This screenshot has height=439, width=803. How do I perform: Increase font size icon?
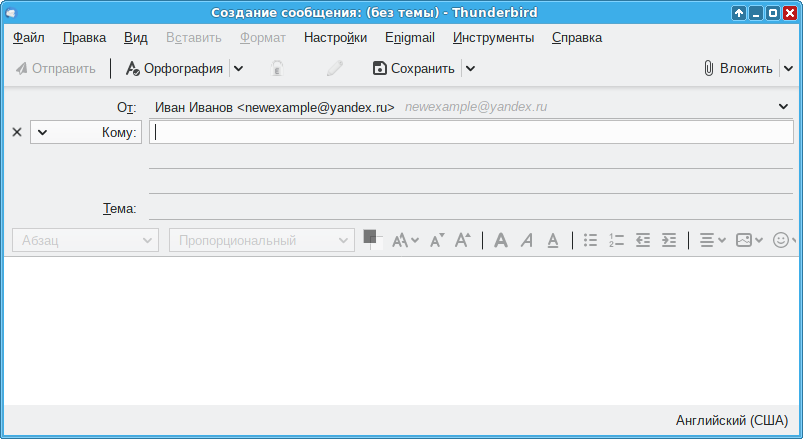tap(463, 240)
